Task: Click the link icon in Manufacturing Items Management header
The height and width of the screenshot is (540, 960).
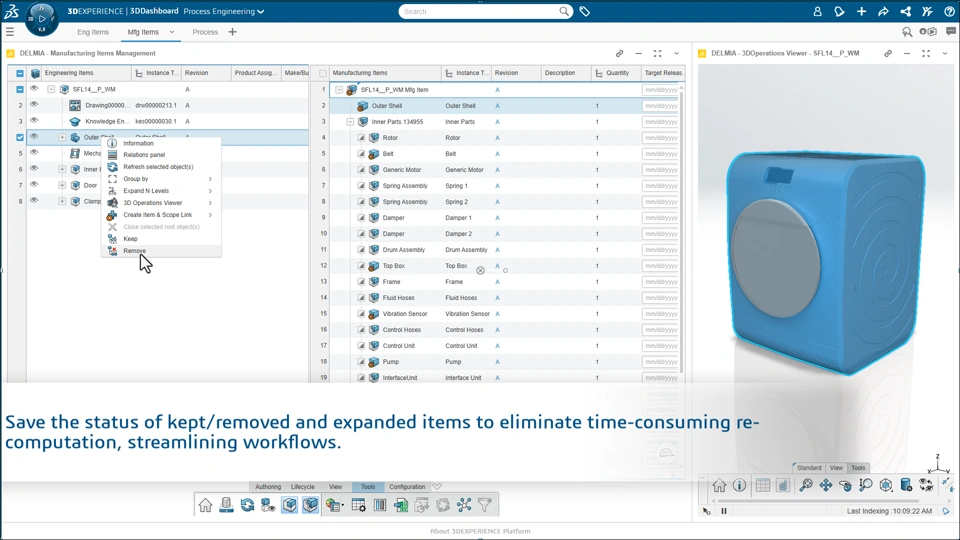Action: coord(620,53)
